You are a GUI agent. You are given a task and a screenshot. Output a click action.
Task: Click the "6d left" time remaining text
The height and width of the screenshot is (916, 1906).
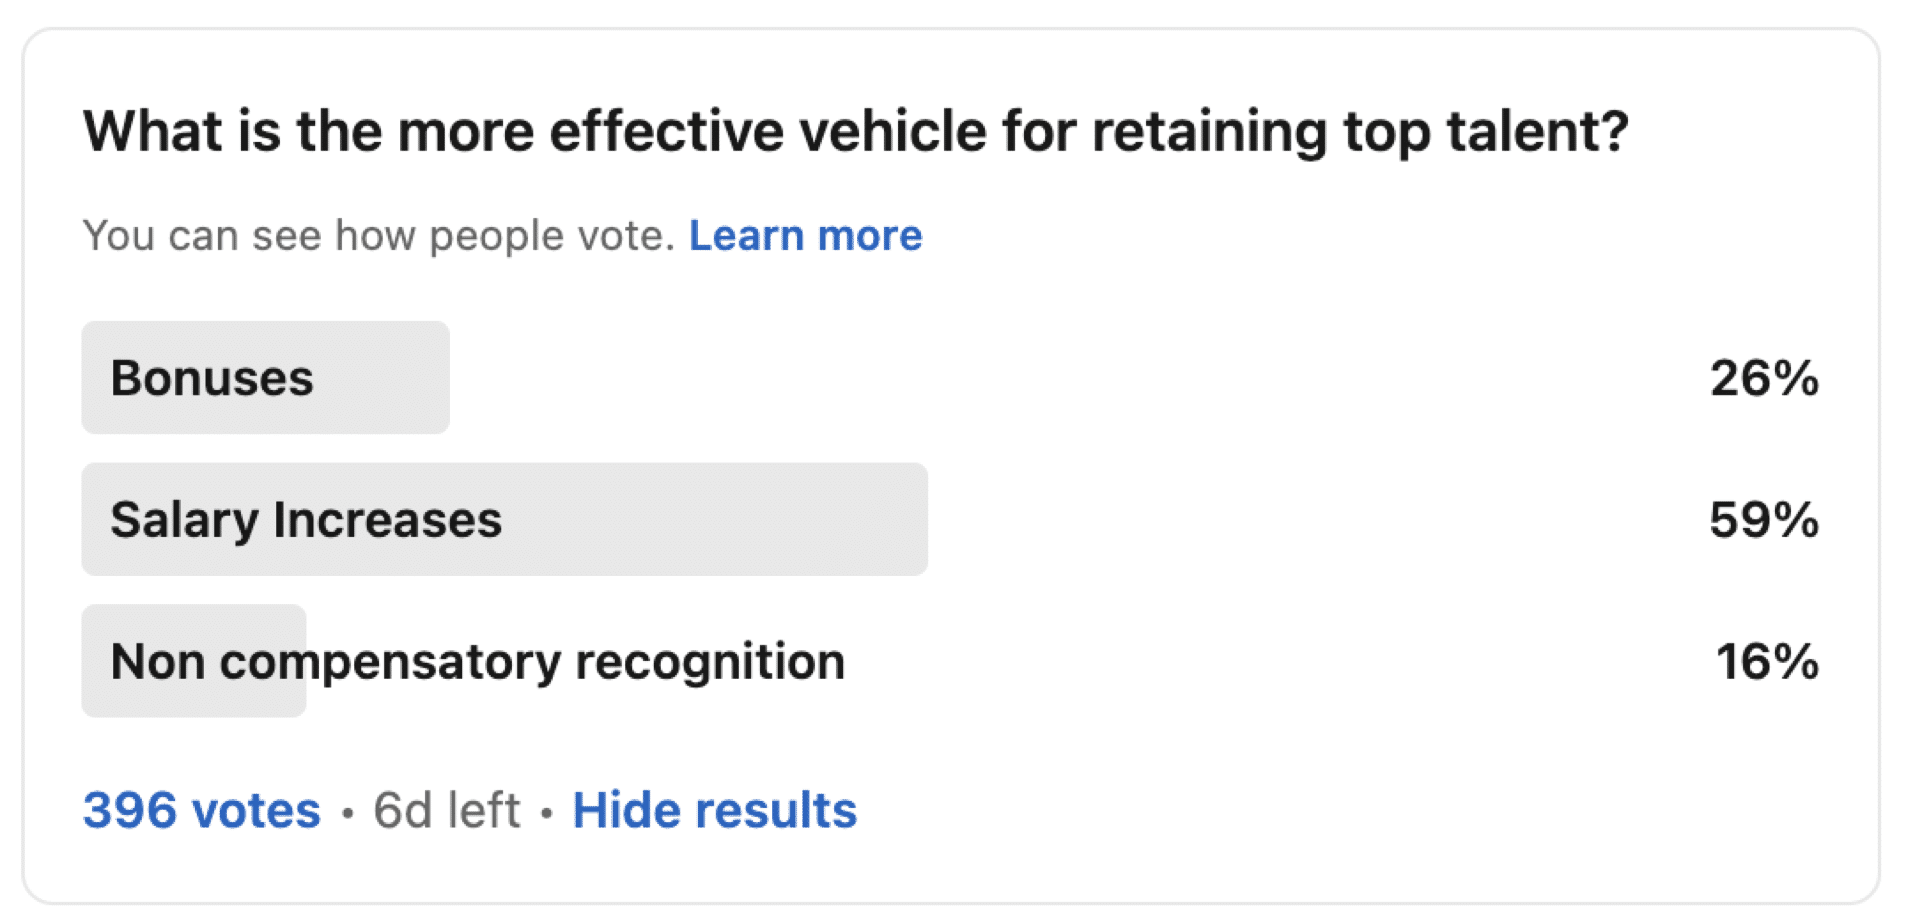coord(446,810)
